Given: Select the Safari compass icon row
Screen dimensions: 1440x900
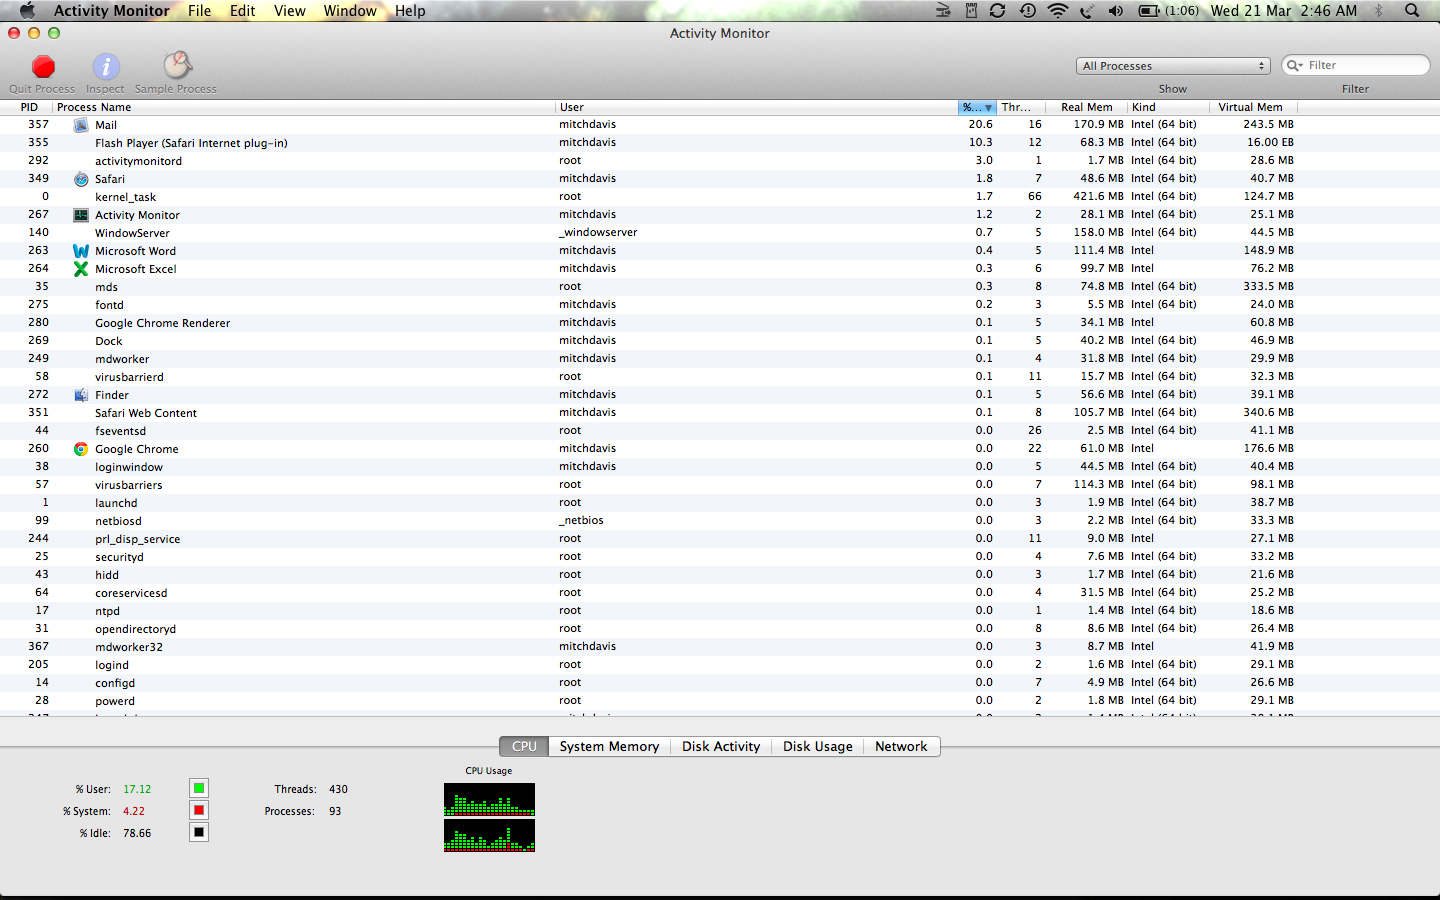Looking at the screenshot, I should [x=81, y=179].
